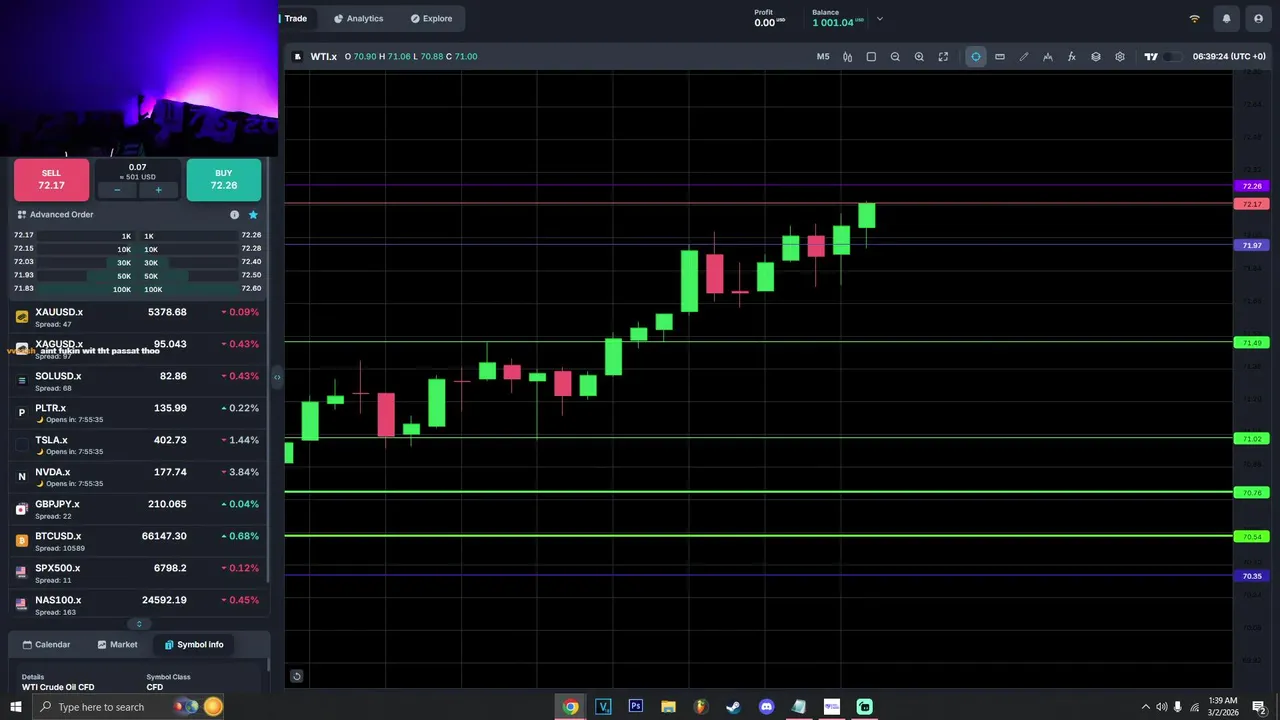
Task: Click the SELL 72.17 button
Action: tap(51, 180)
